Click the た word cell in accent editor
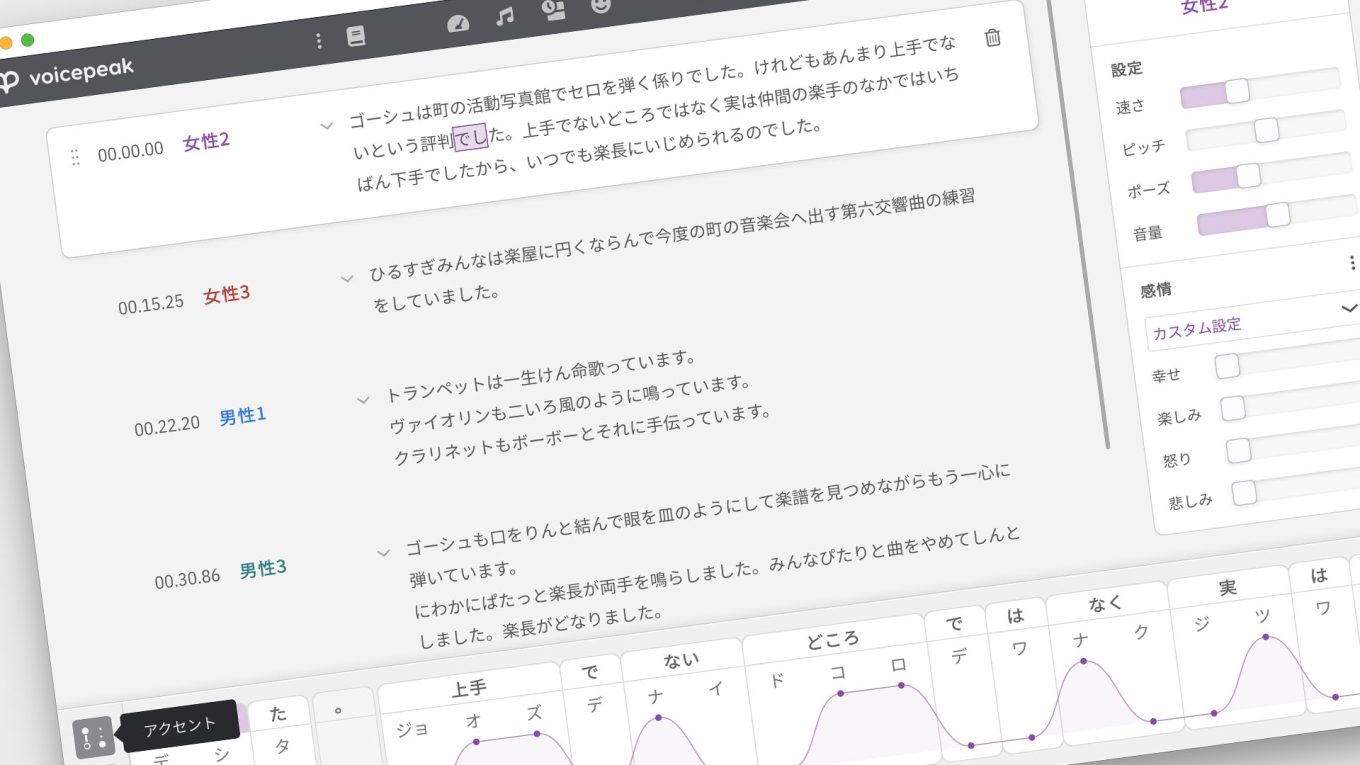This screenshot has width=1360, height=765. pos(279,714)
